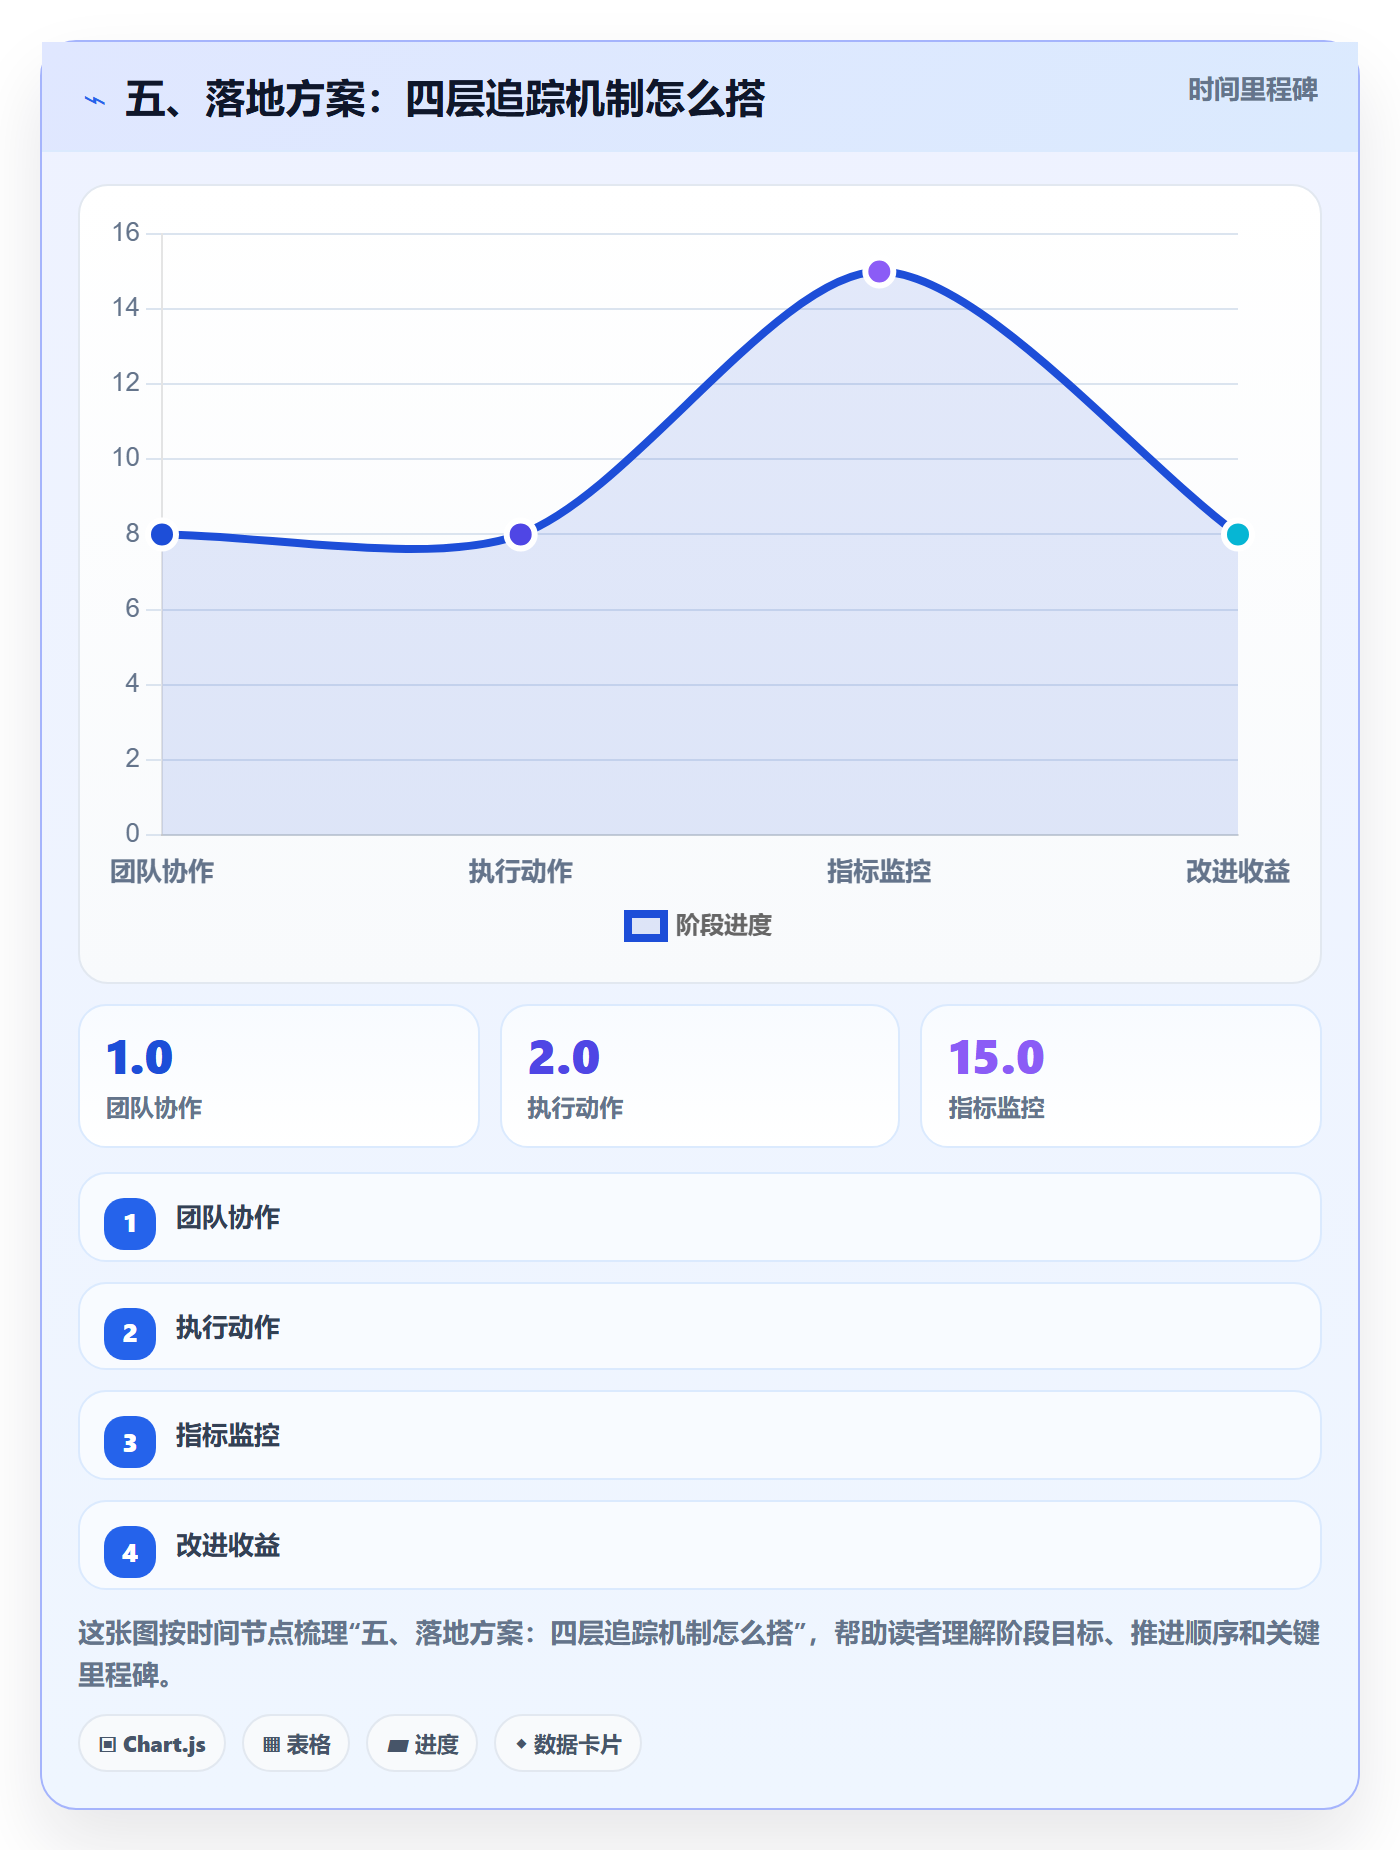Click the 表格 tag chip
This screenshot has height=1850, width=1400.
tap(296, 1744)
